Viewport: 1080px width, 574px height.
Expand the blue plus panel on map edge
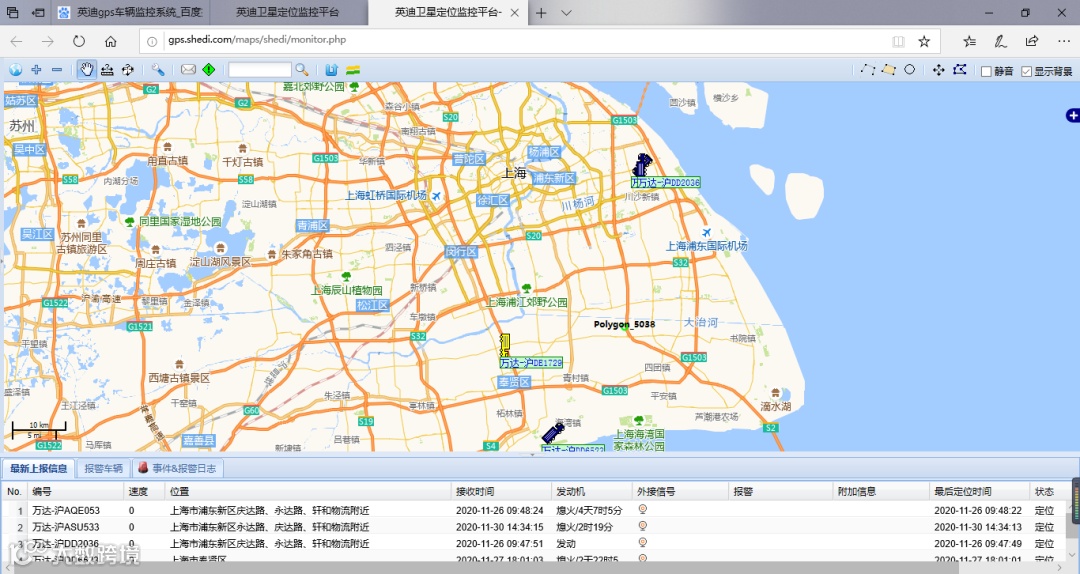(1073, 115)
